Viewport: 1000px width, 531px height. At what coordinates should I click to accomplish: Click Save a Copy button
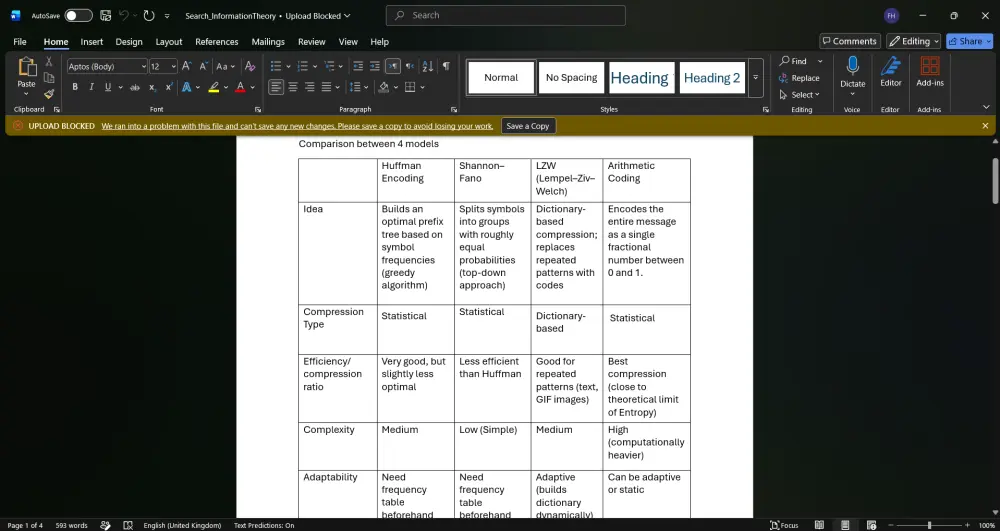[x=527, y=126]
